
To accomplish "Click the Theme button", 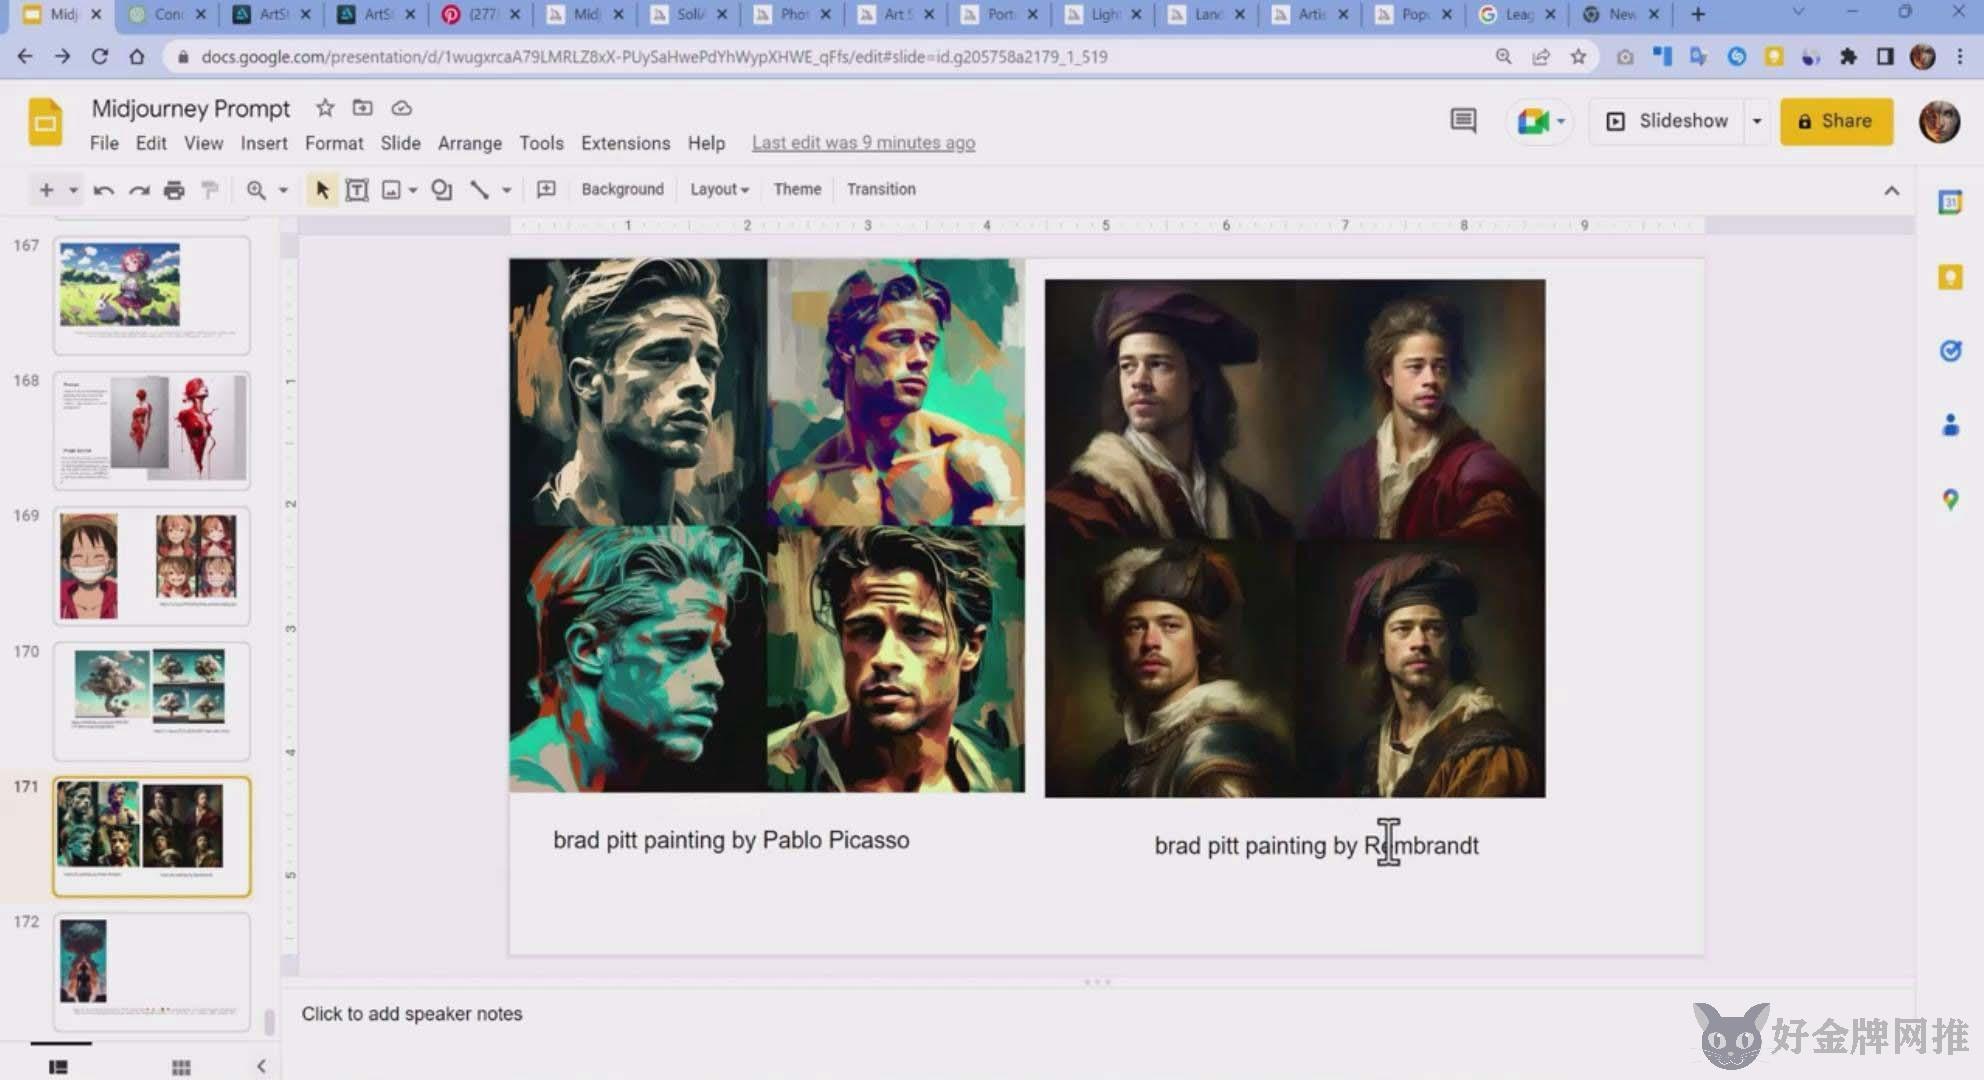I will tap(797, 189).
